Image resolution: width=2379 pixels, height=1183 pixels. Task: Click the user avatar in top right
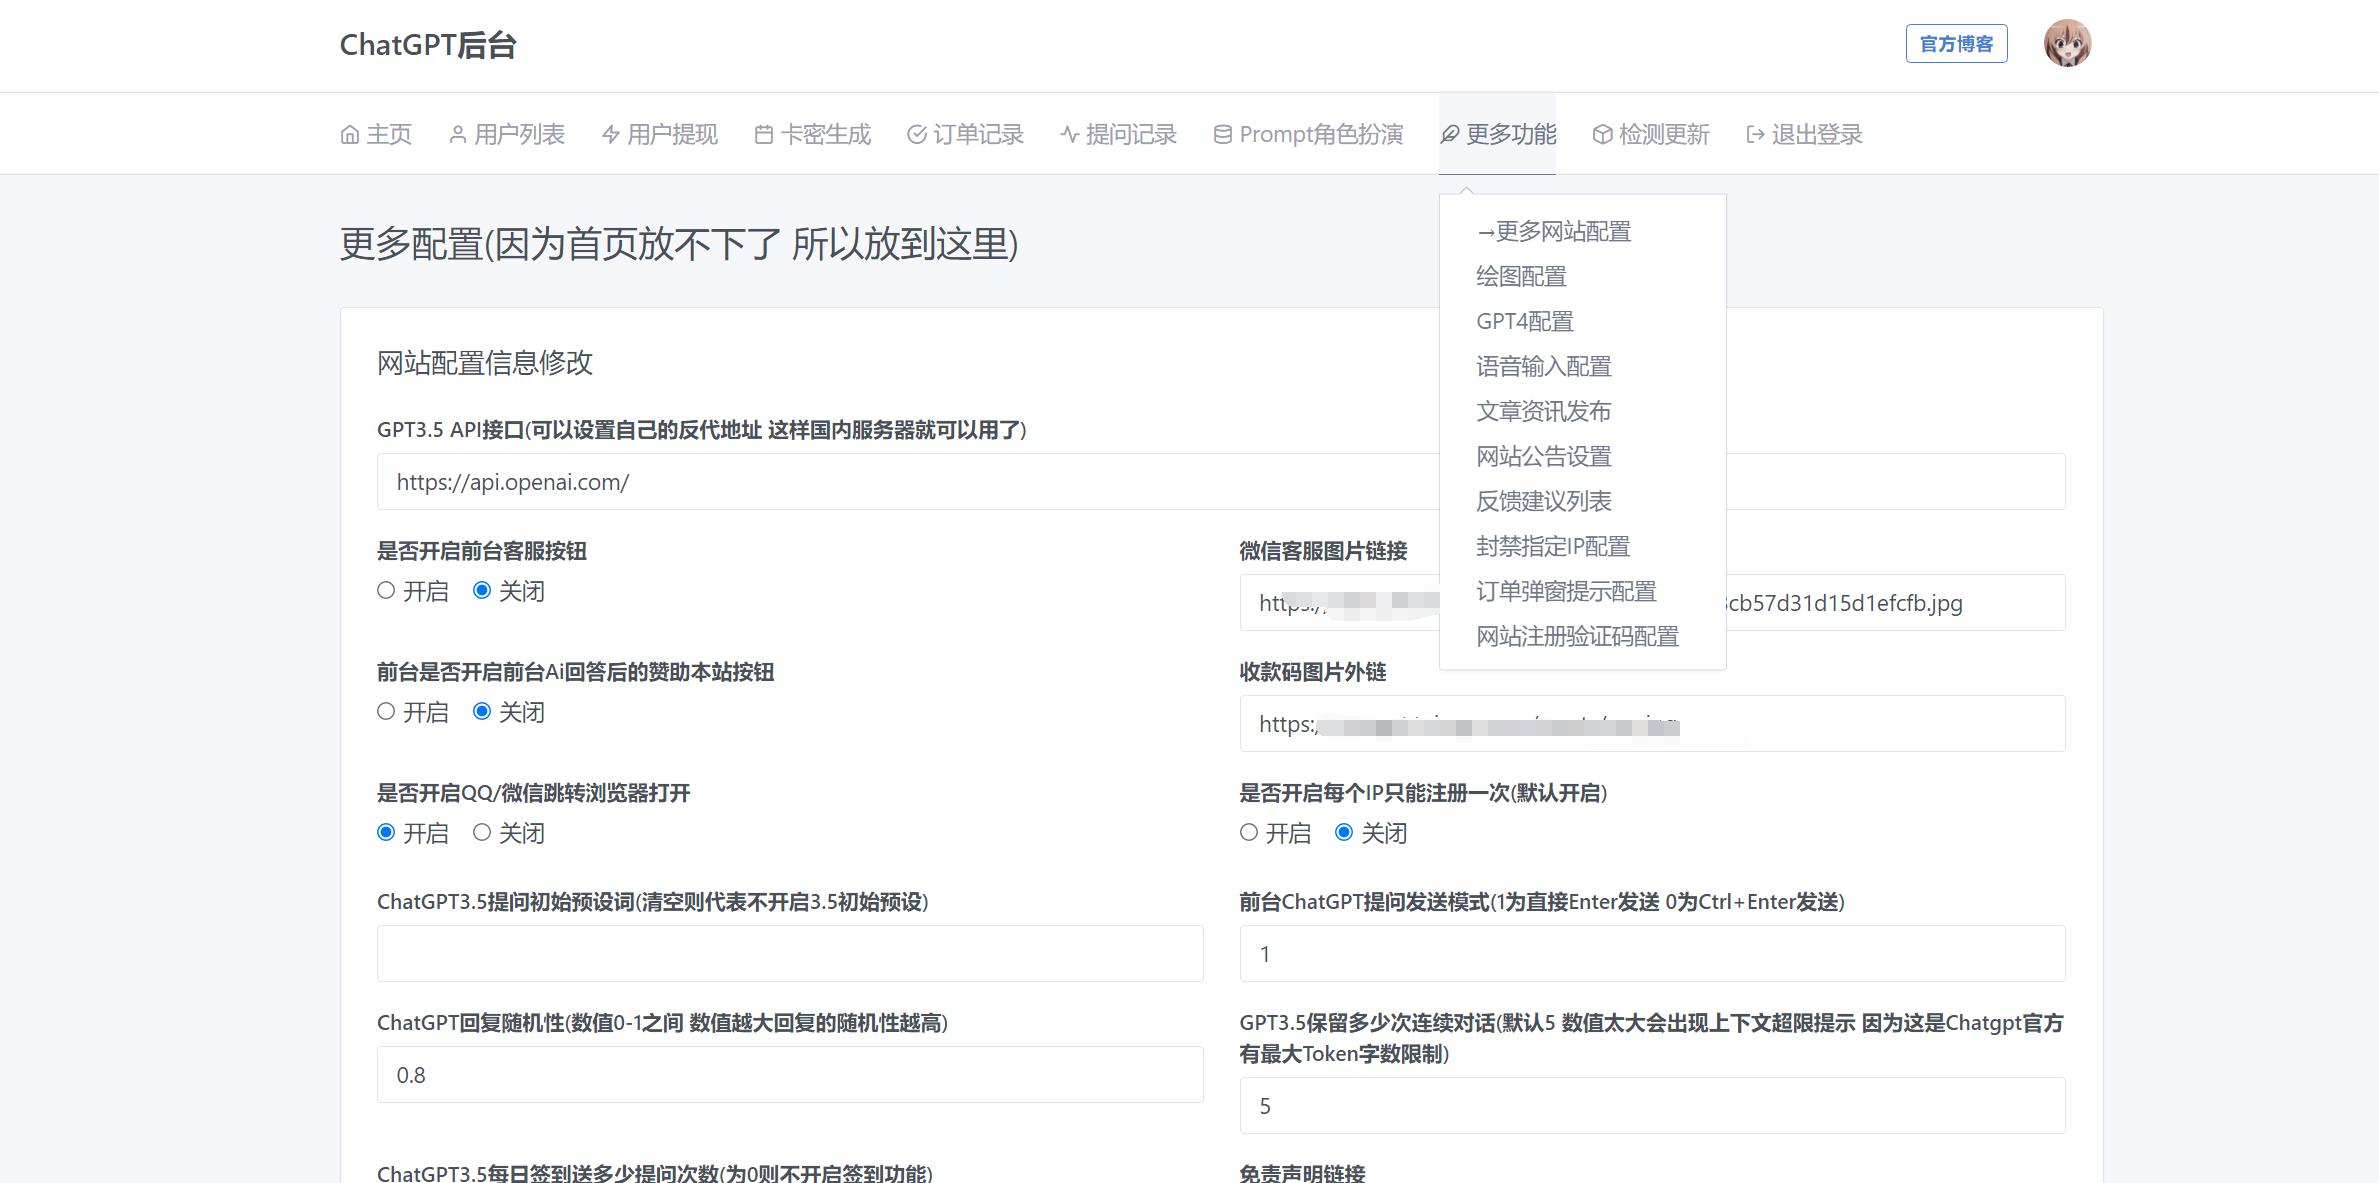(2070, 44)
